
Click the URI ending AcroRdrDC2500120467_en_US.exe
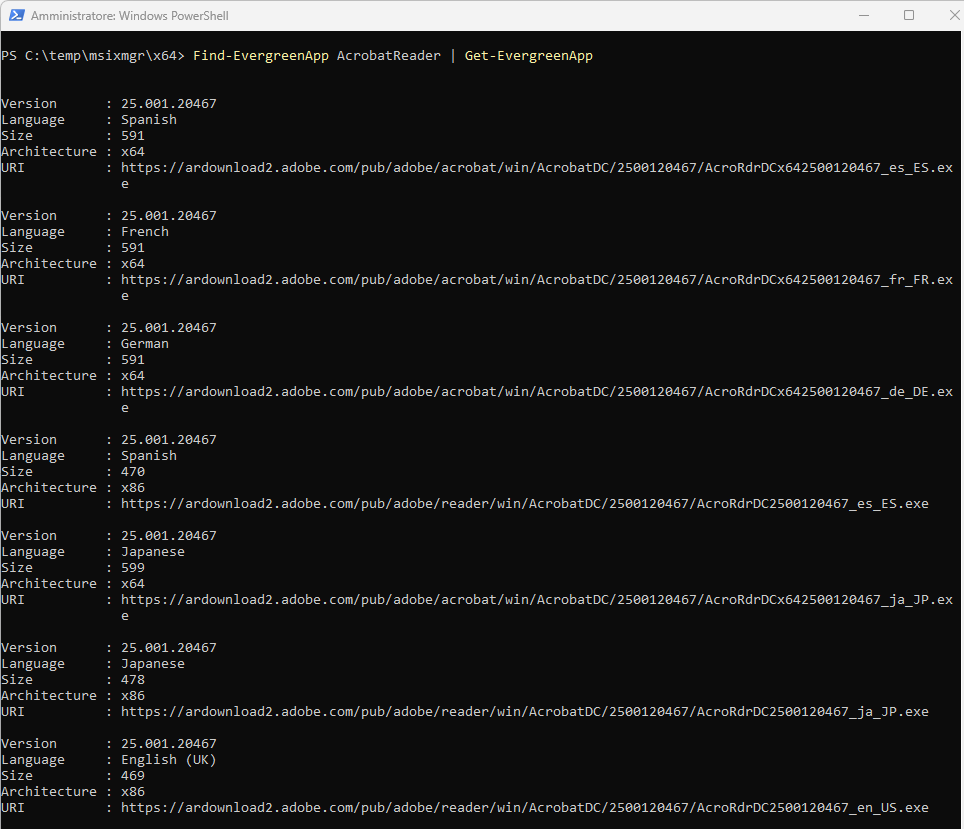click(x=524, y=807)
